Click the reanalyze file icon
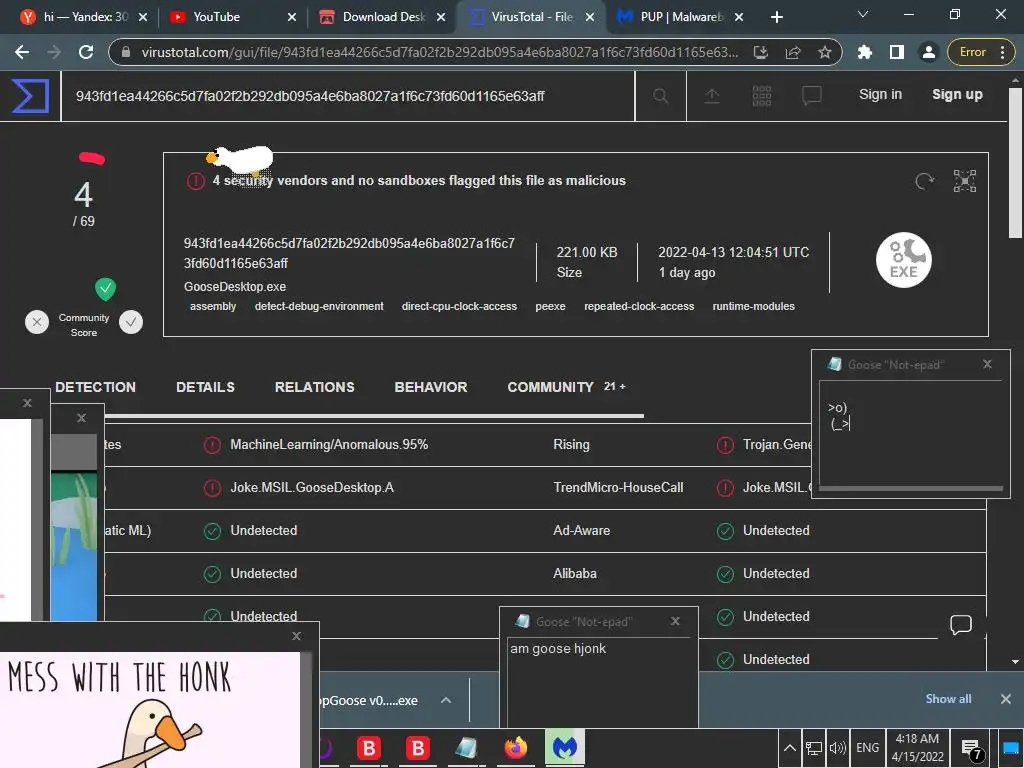 click(x=924, y=181)
